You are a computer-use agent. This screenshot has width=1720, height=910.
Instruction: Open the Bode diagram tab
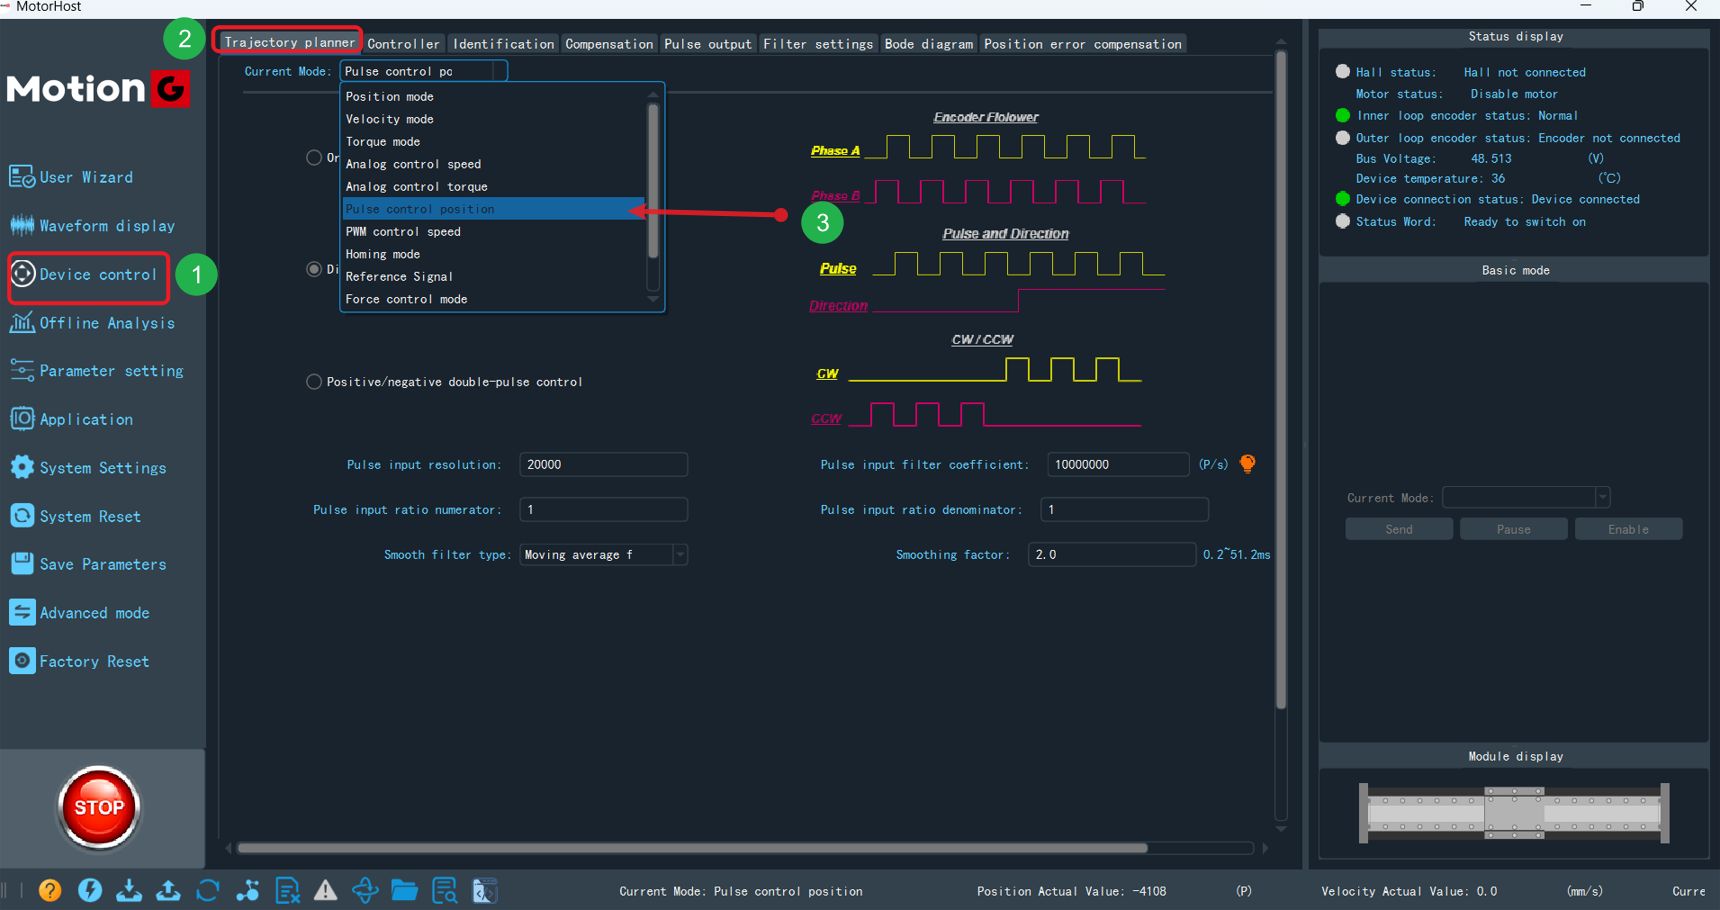click(x=929, y=43)
